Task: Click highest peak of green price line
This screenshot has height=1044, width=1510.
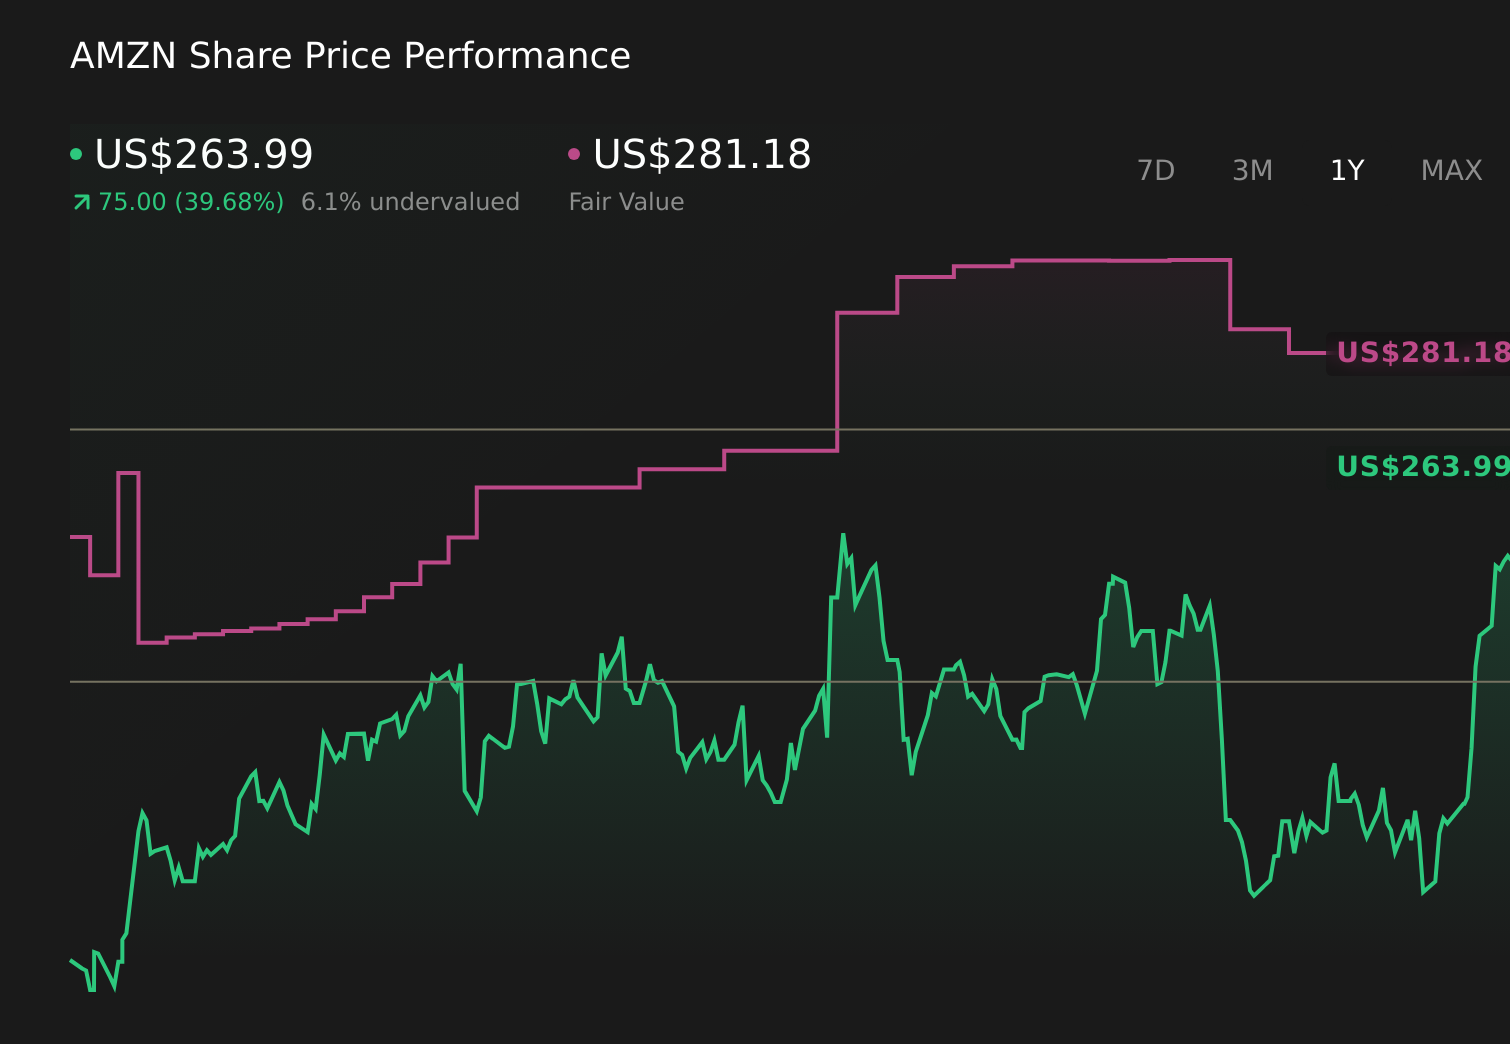Action: click(843, 535)
